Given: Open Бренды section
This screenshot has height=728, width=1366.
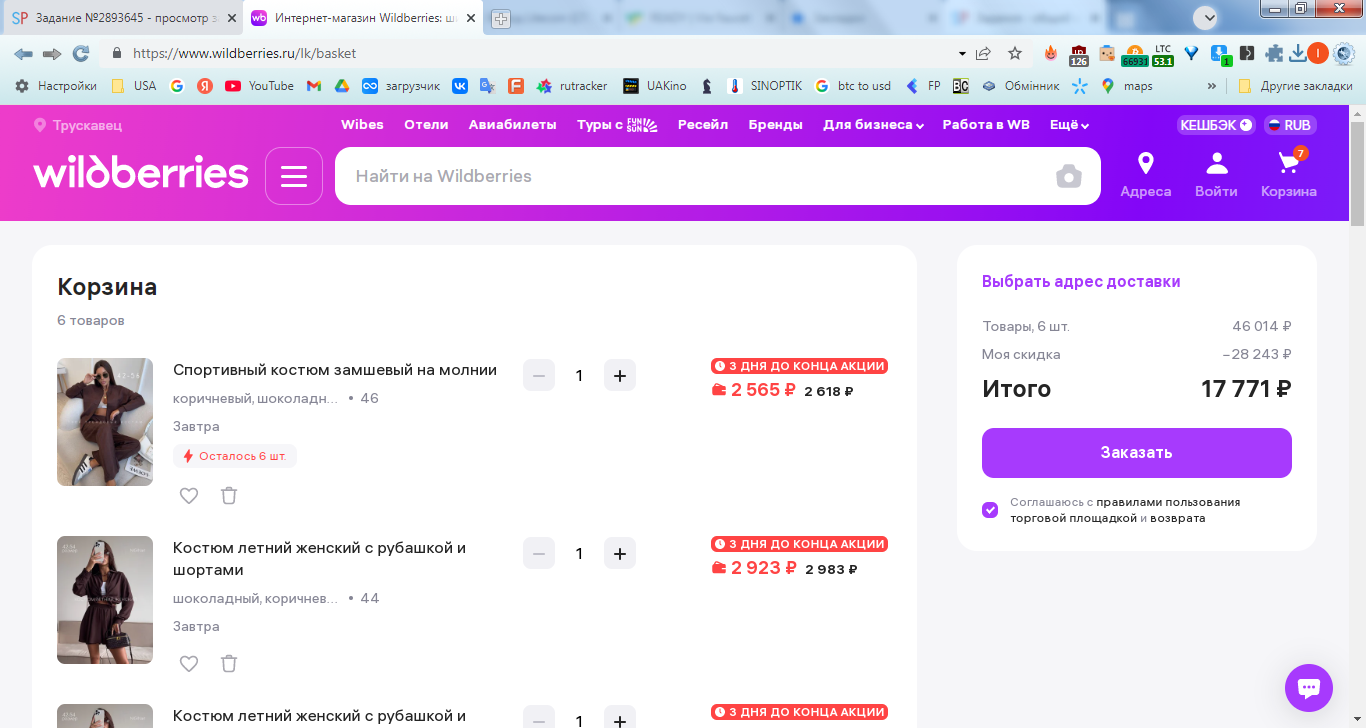Looking at the screenshot, I should pyautogui.click(x=776, y=125).
